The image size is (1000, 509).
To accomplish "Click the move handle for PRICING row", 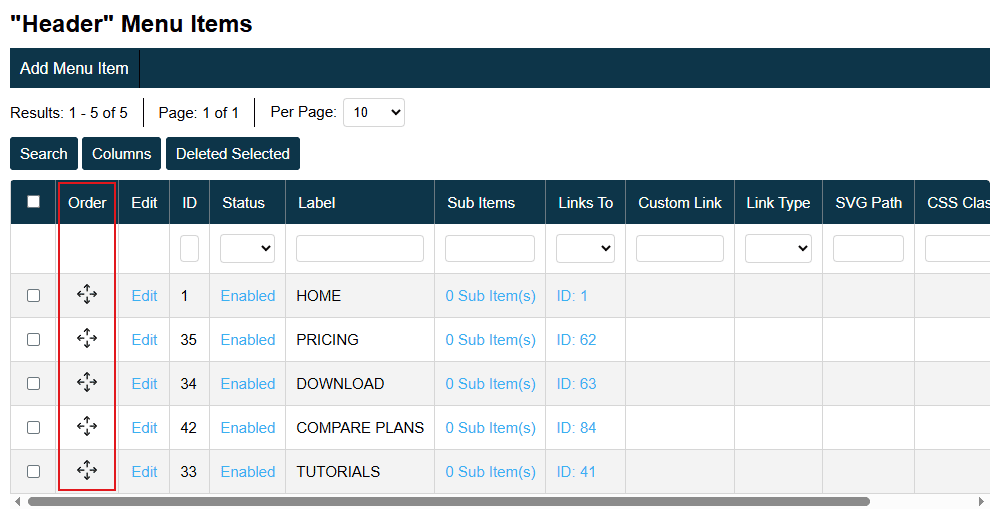I will click(x=87, y=339).
